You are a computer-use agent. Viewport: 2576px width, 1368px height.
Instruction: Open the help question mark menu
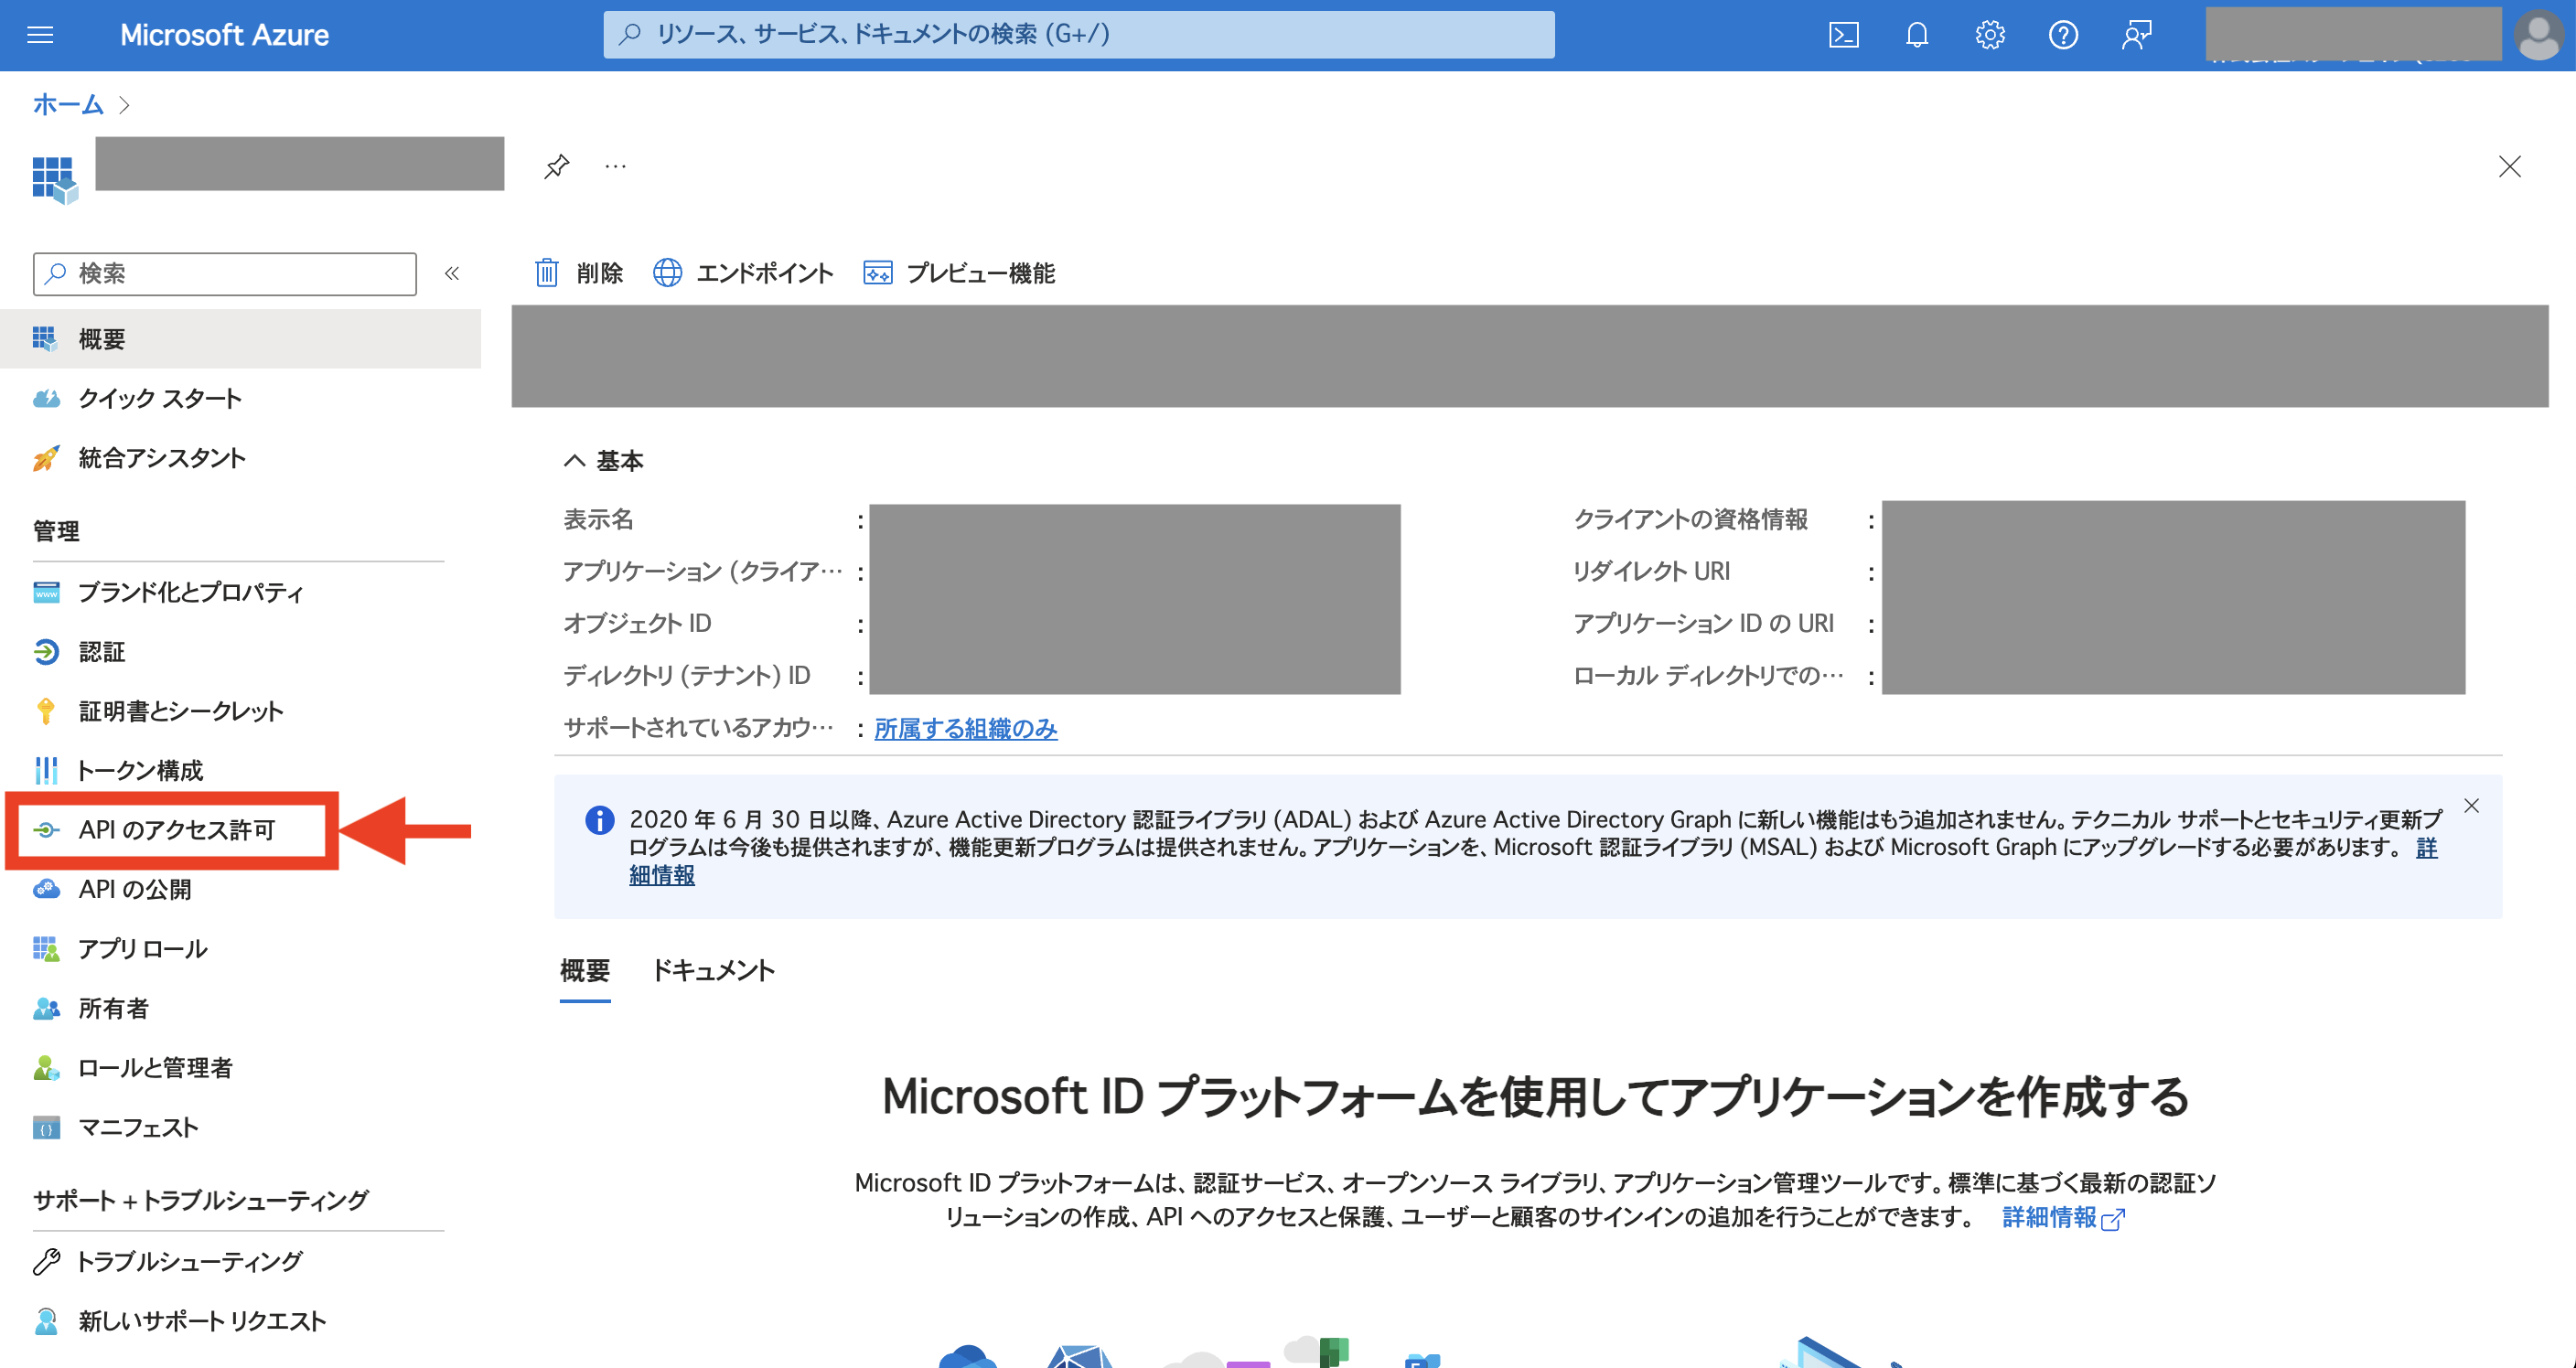pyautogui.click(x=2063, y=35)
